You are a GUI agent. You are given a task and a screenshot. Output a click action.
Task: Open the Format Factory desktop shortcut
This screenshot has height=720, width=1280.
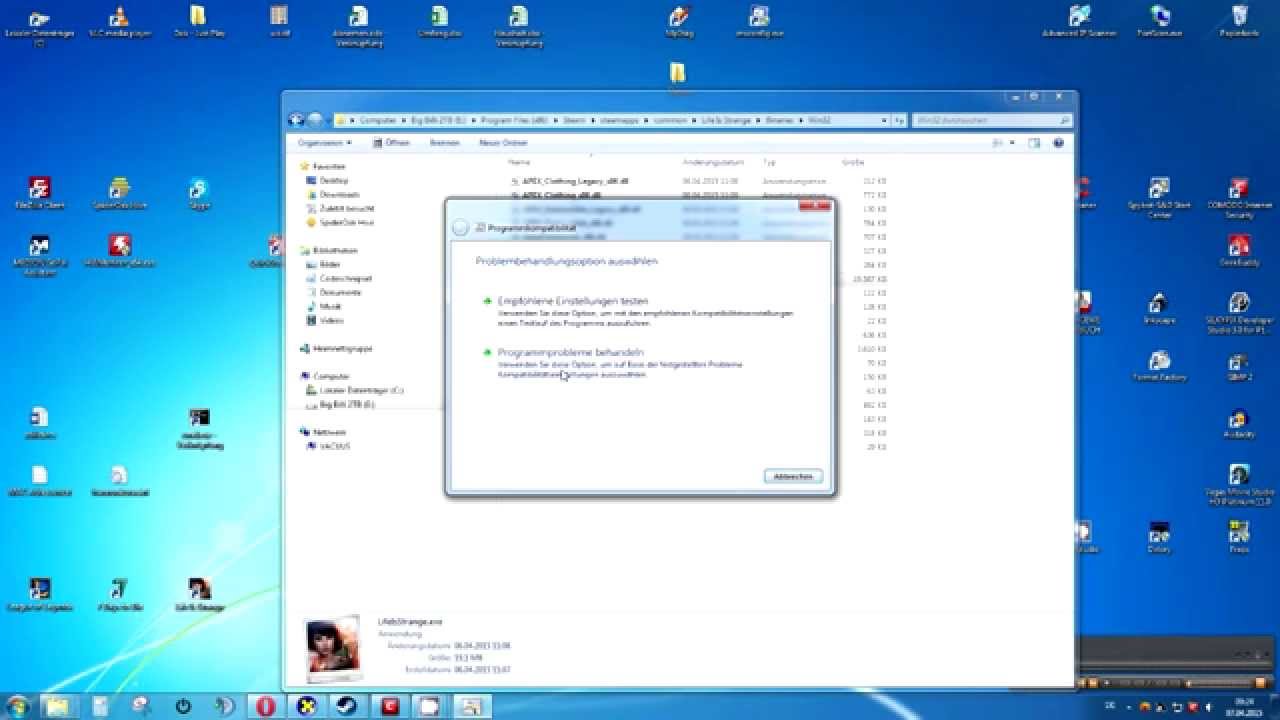point(1159,366)
